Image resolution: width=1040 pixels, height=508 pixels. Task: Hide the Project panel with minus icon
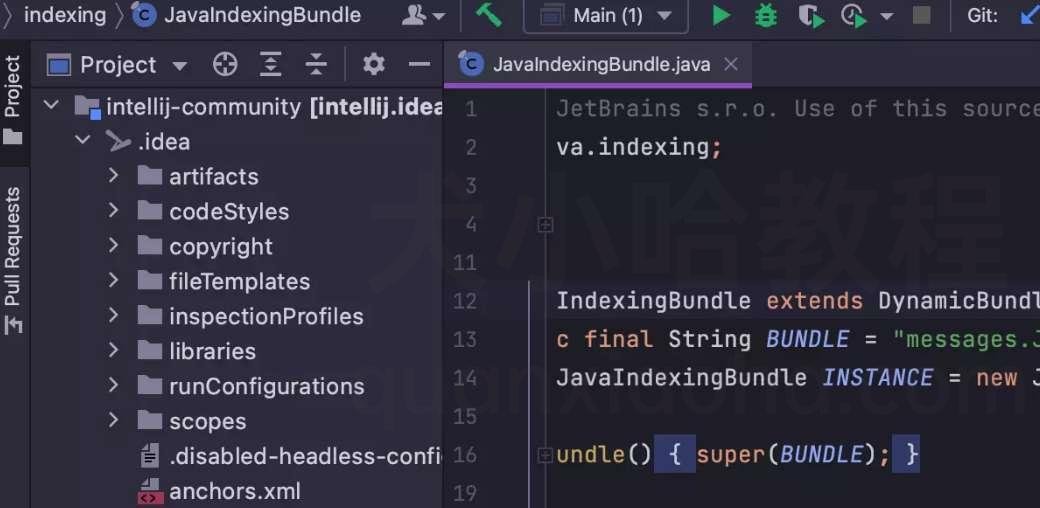click(419, 64)
